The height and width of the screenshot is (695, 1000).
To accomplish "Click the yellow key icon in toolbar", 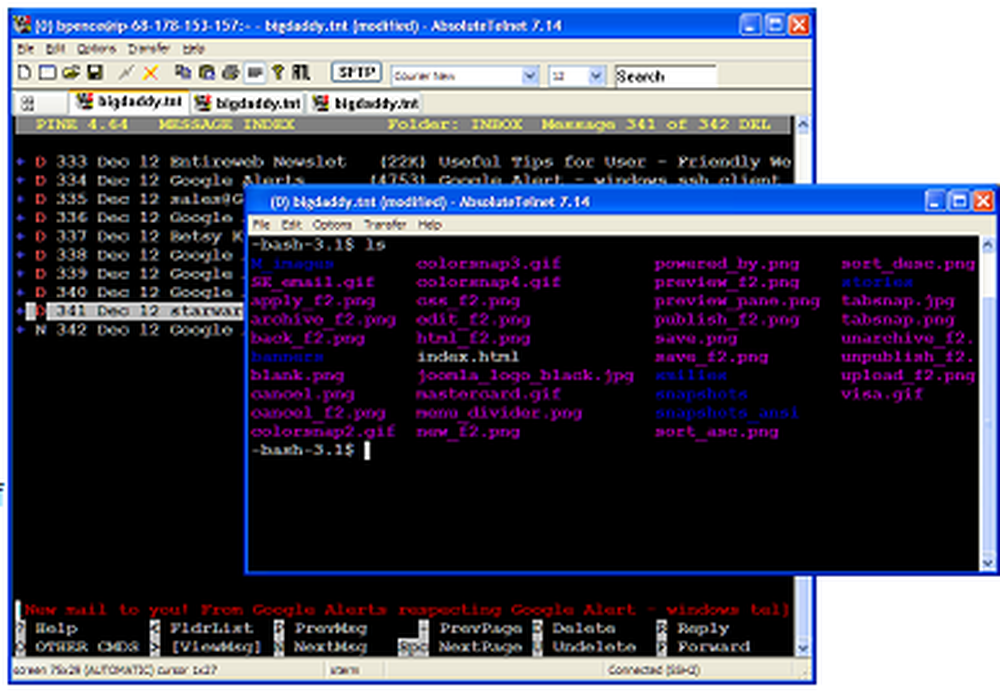I will click(x=277, y=73).
